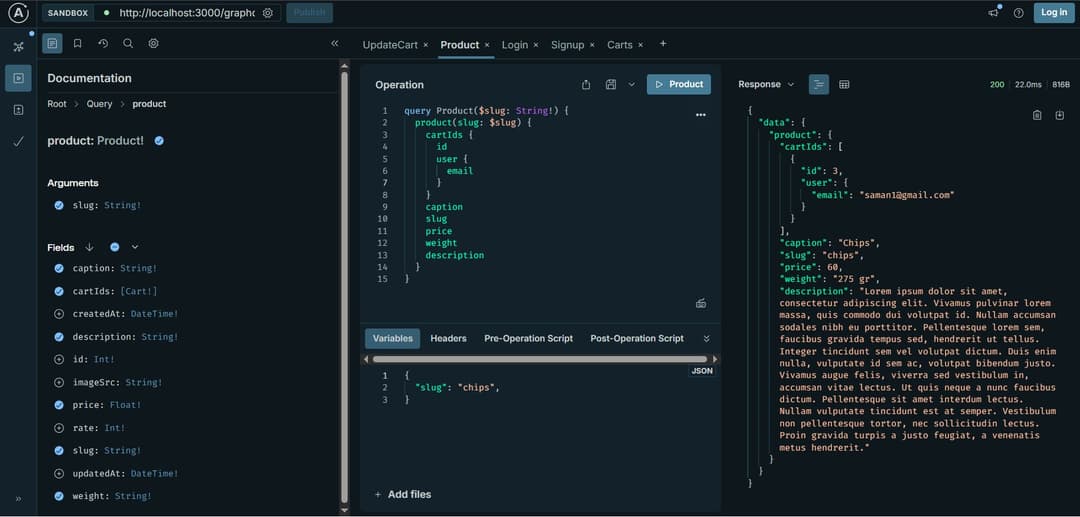Screen dimensions: 1080x517
Task: Uncheck the caption field
Action: tap(59, 268)
